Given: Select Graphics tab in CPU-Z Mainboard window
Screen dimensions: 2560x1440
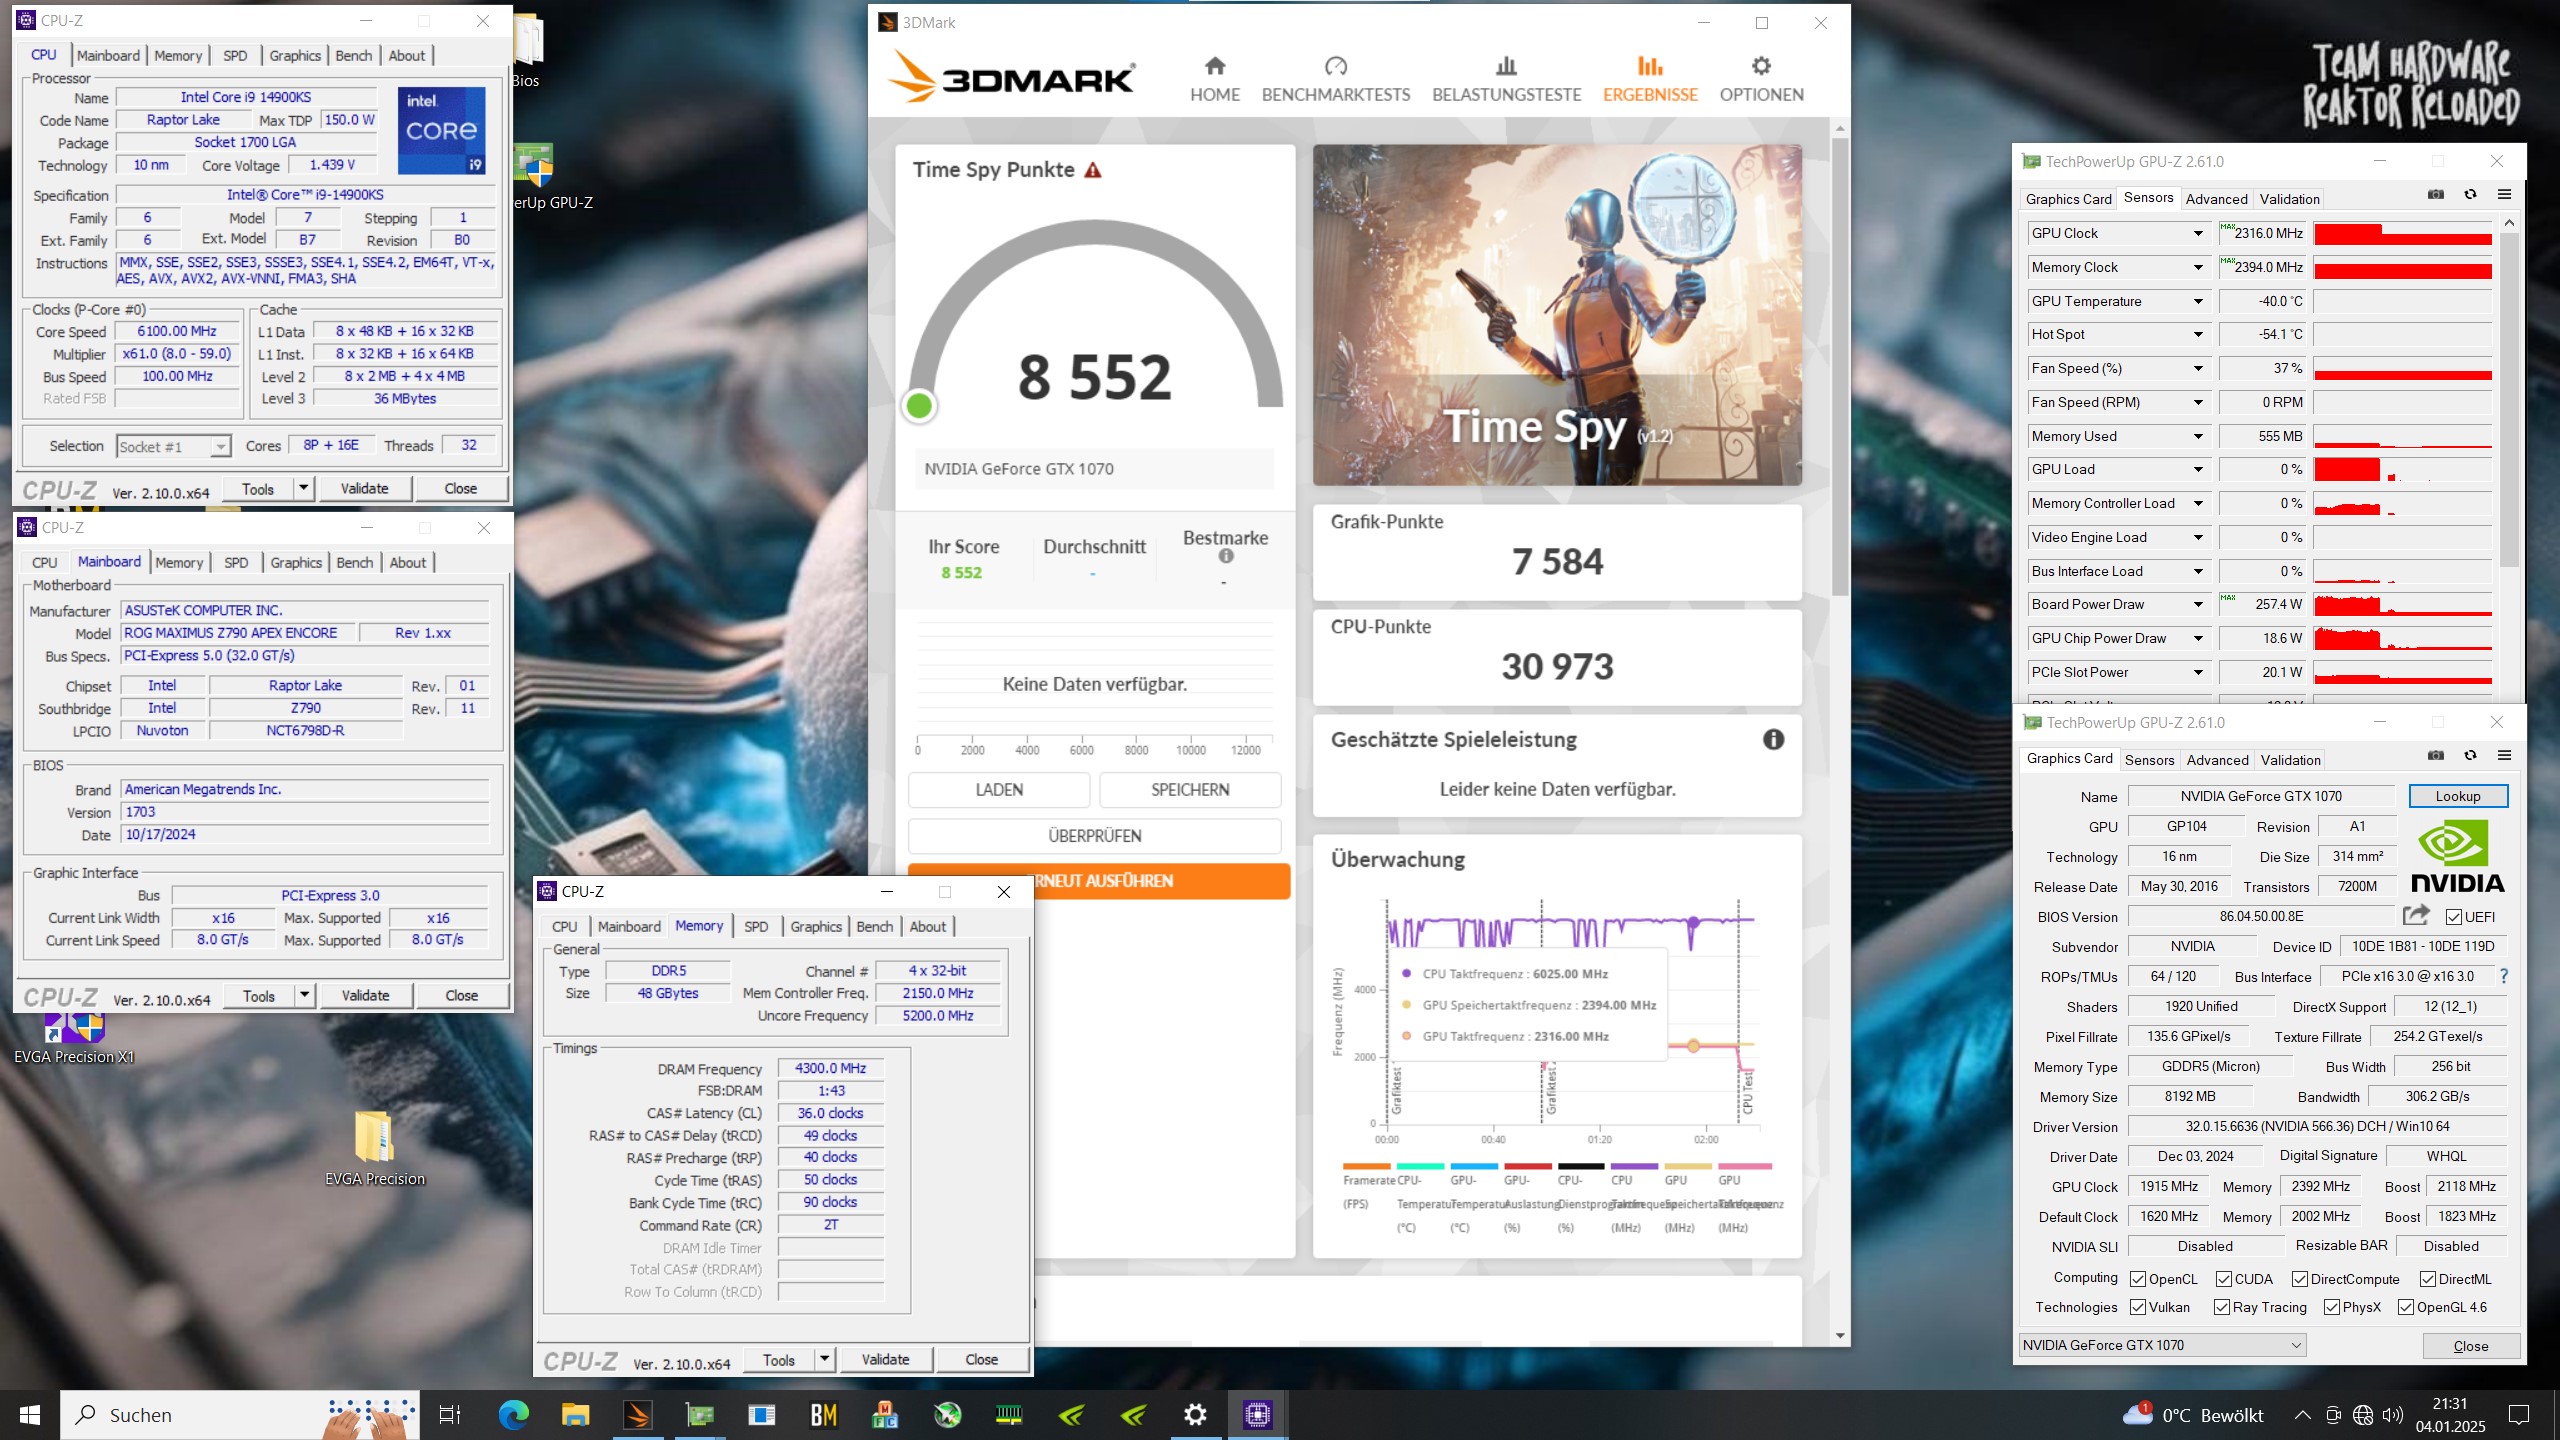Looking at the screenshot, I should pyautogui.click(x=296, y=563).
